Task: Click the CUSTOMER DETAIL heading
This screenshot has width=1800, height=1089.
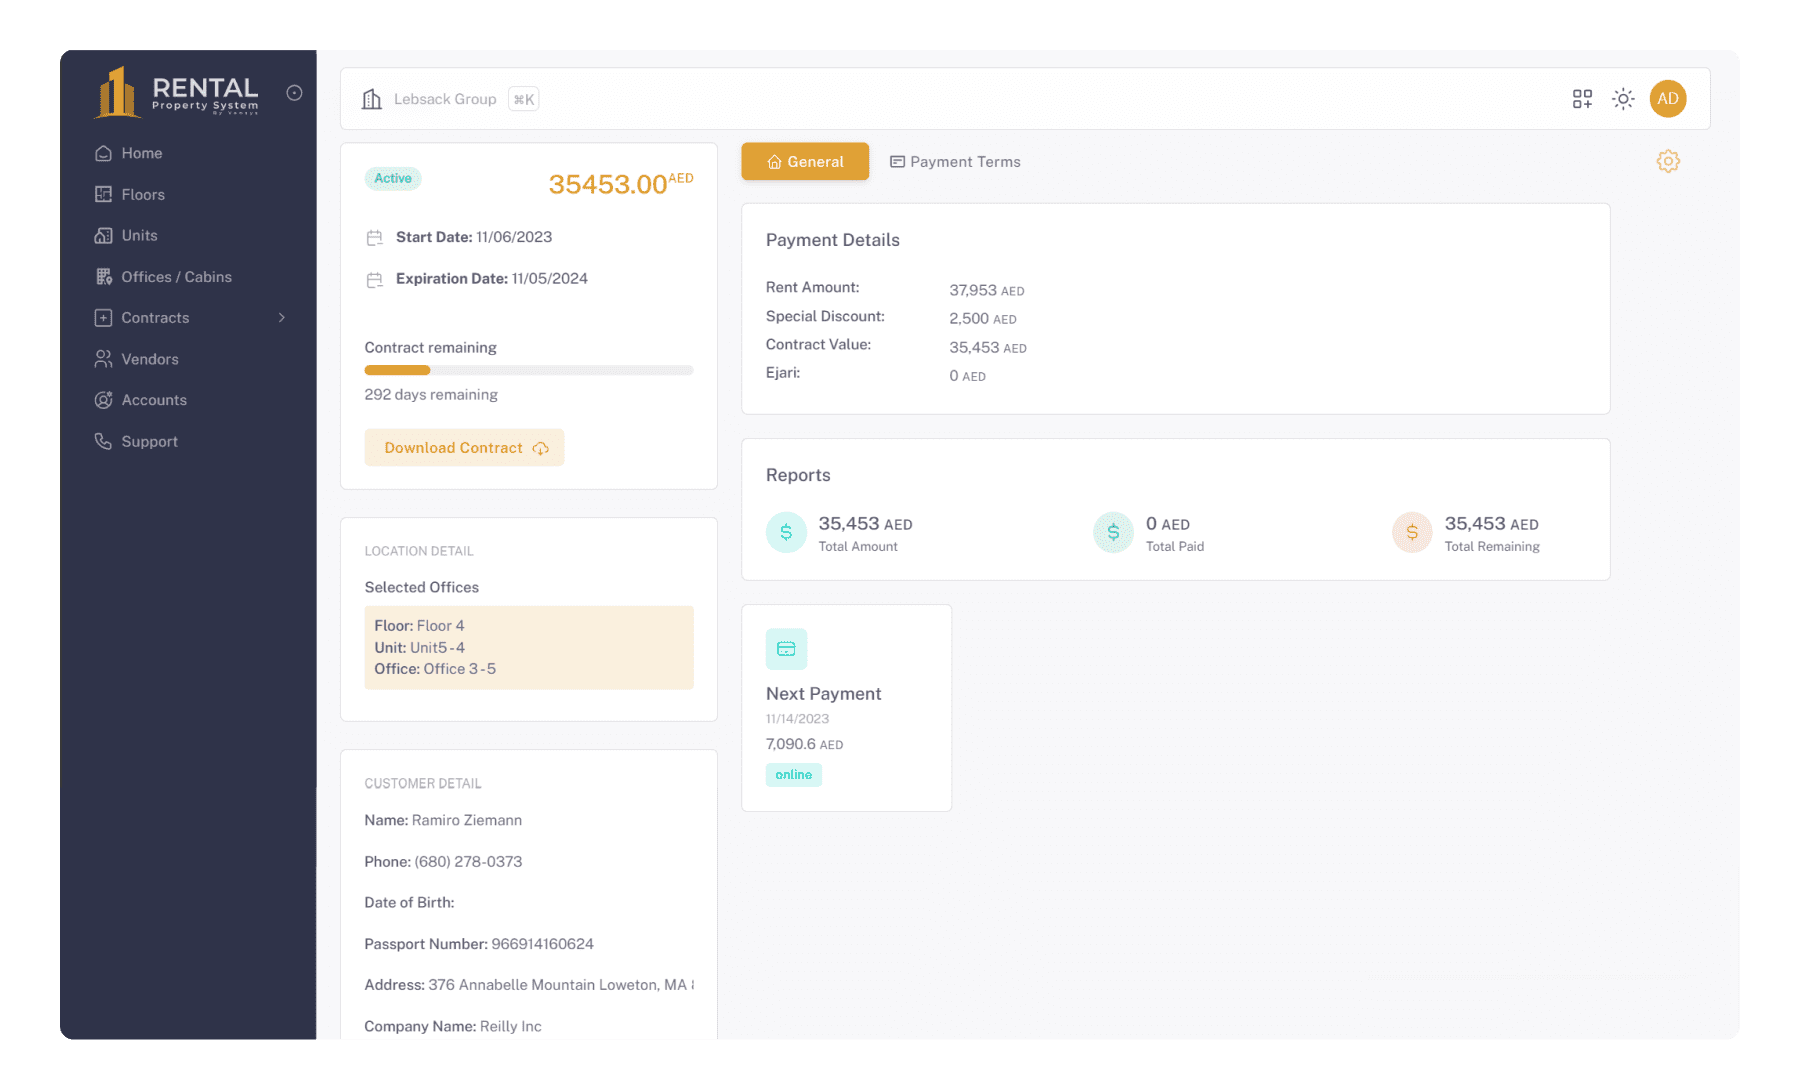Action: [423, 783]
